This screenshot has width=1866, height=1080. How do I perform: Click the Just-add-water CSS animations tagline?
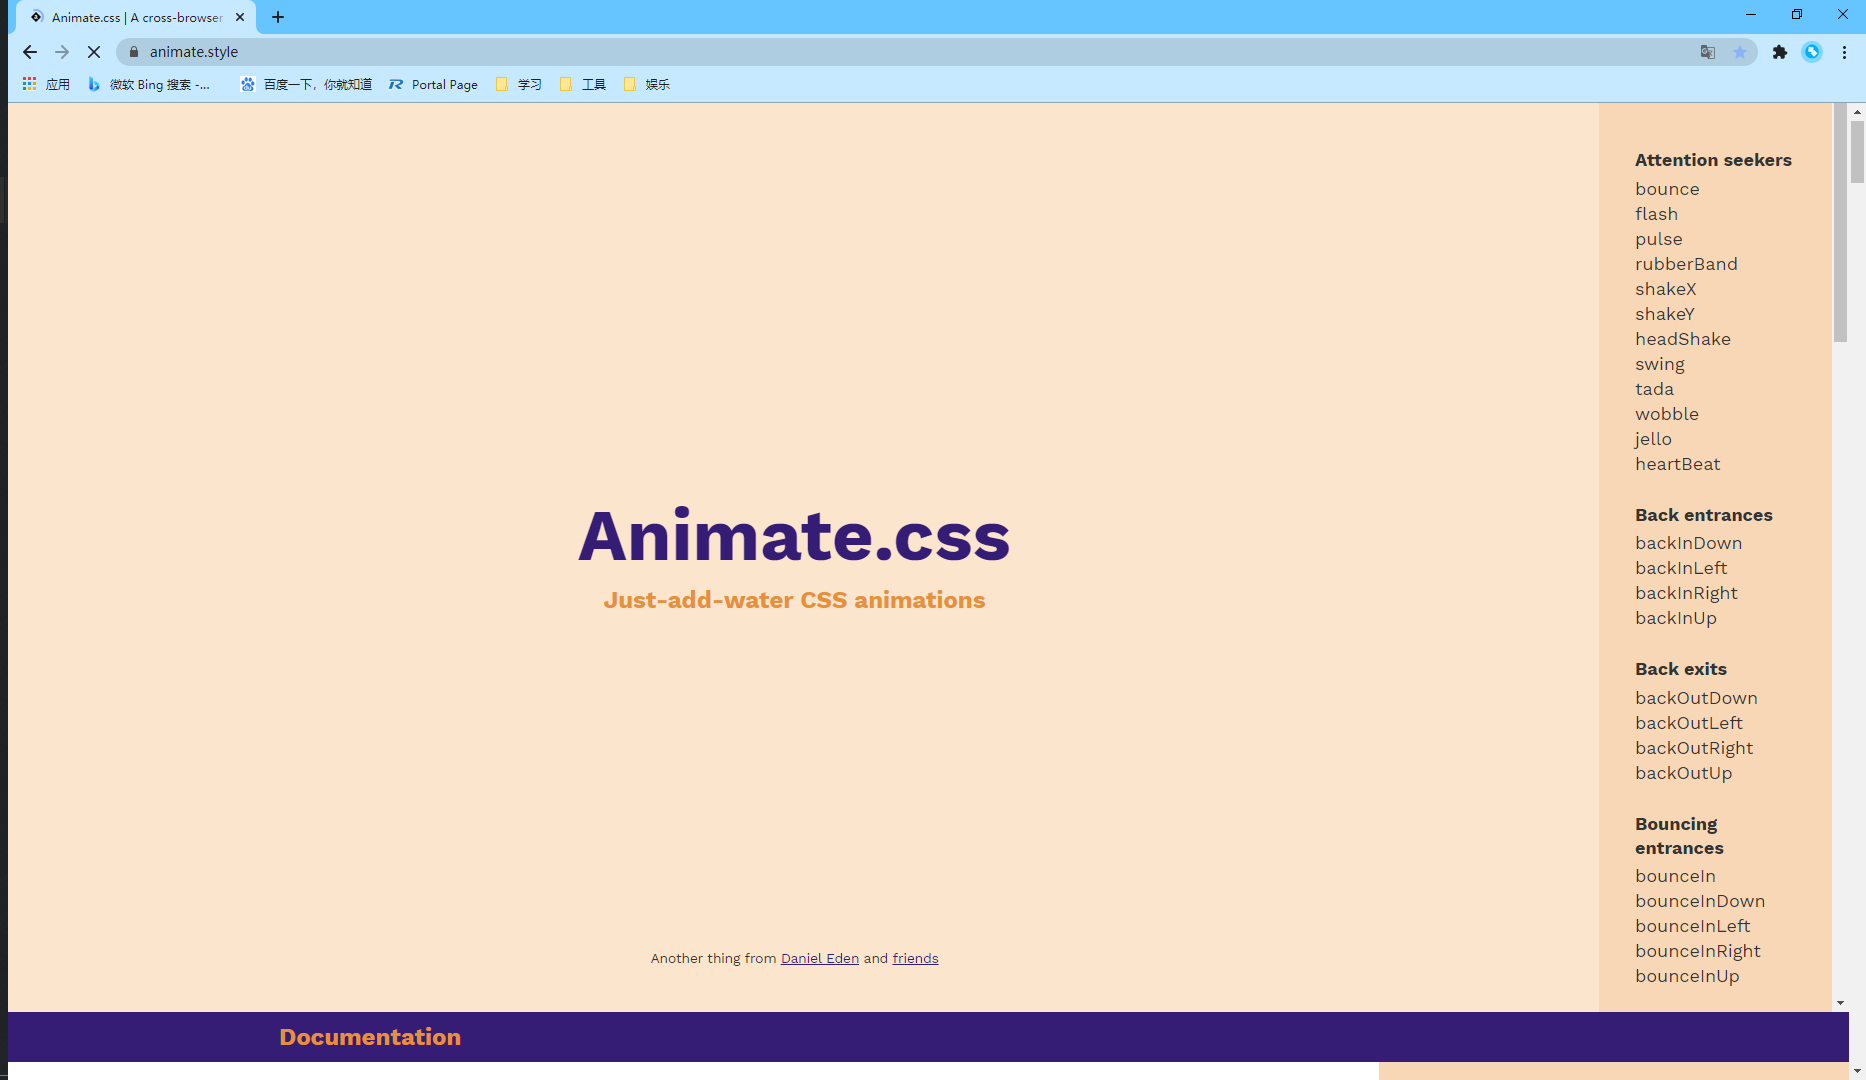(x=794, y=600)
